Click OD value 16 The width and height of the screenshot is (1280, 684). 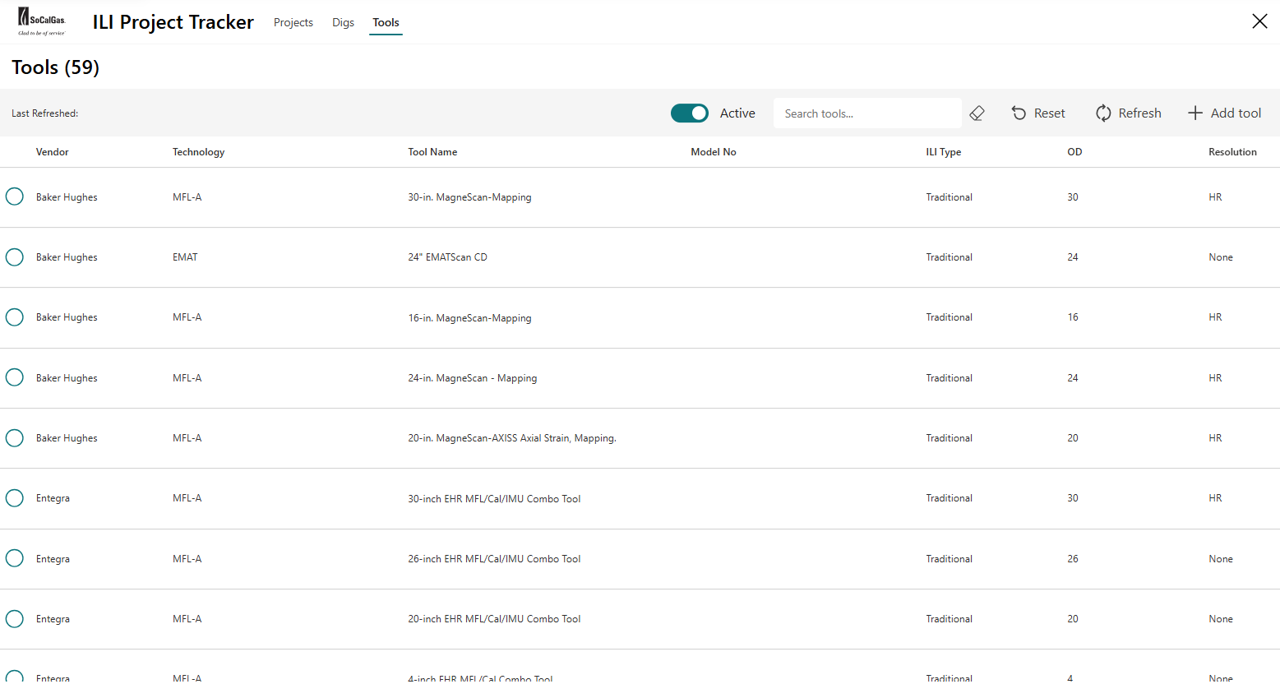pos(1072,317)
